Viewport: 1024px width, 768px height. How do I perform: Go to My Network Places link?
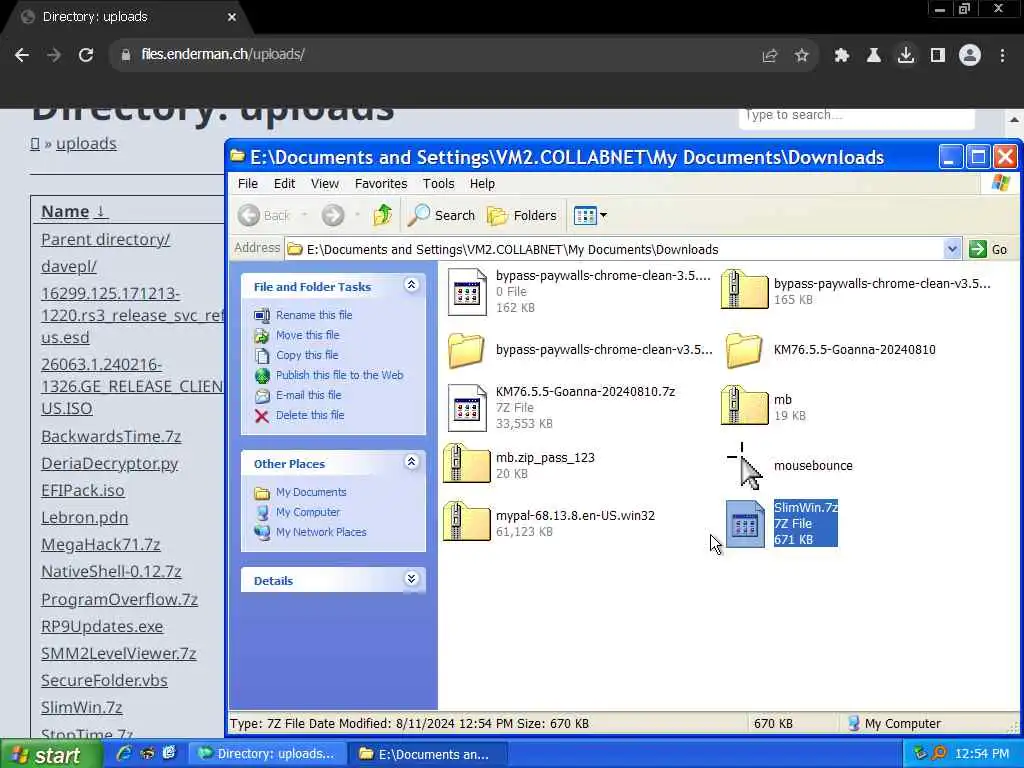pos(321,532)
